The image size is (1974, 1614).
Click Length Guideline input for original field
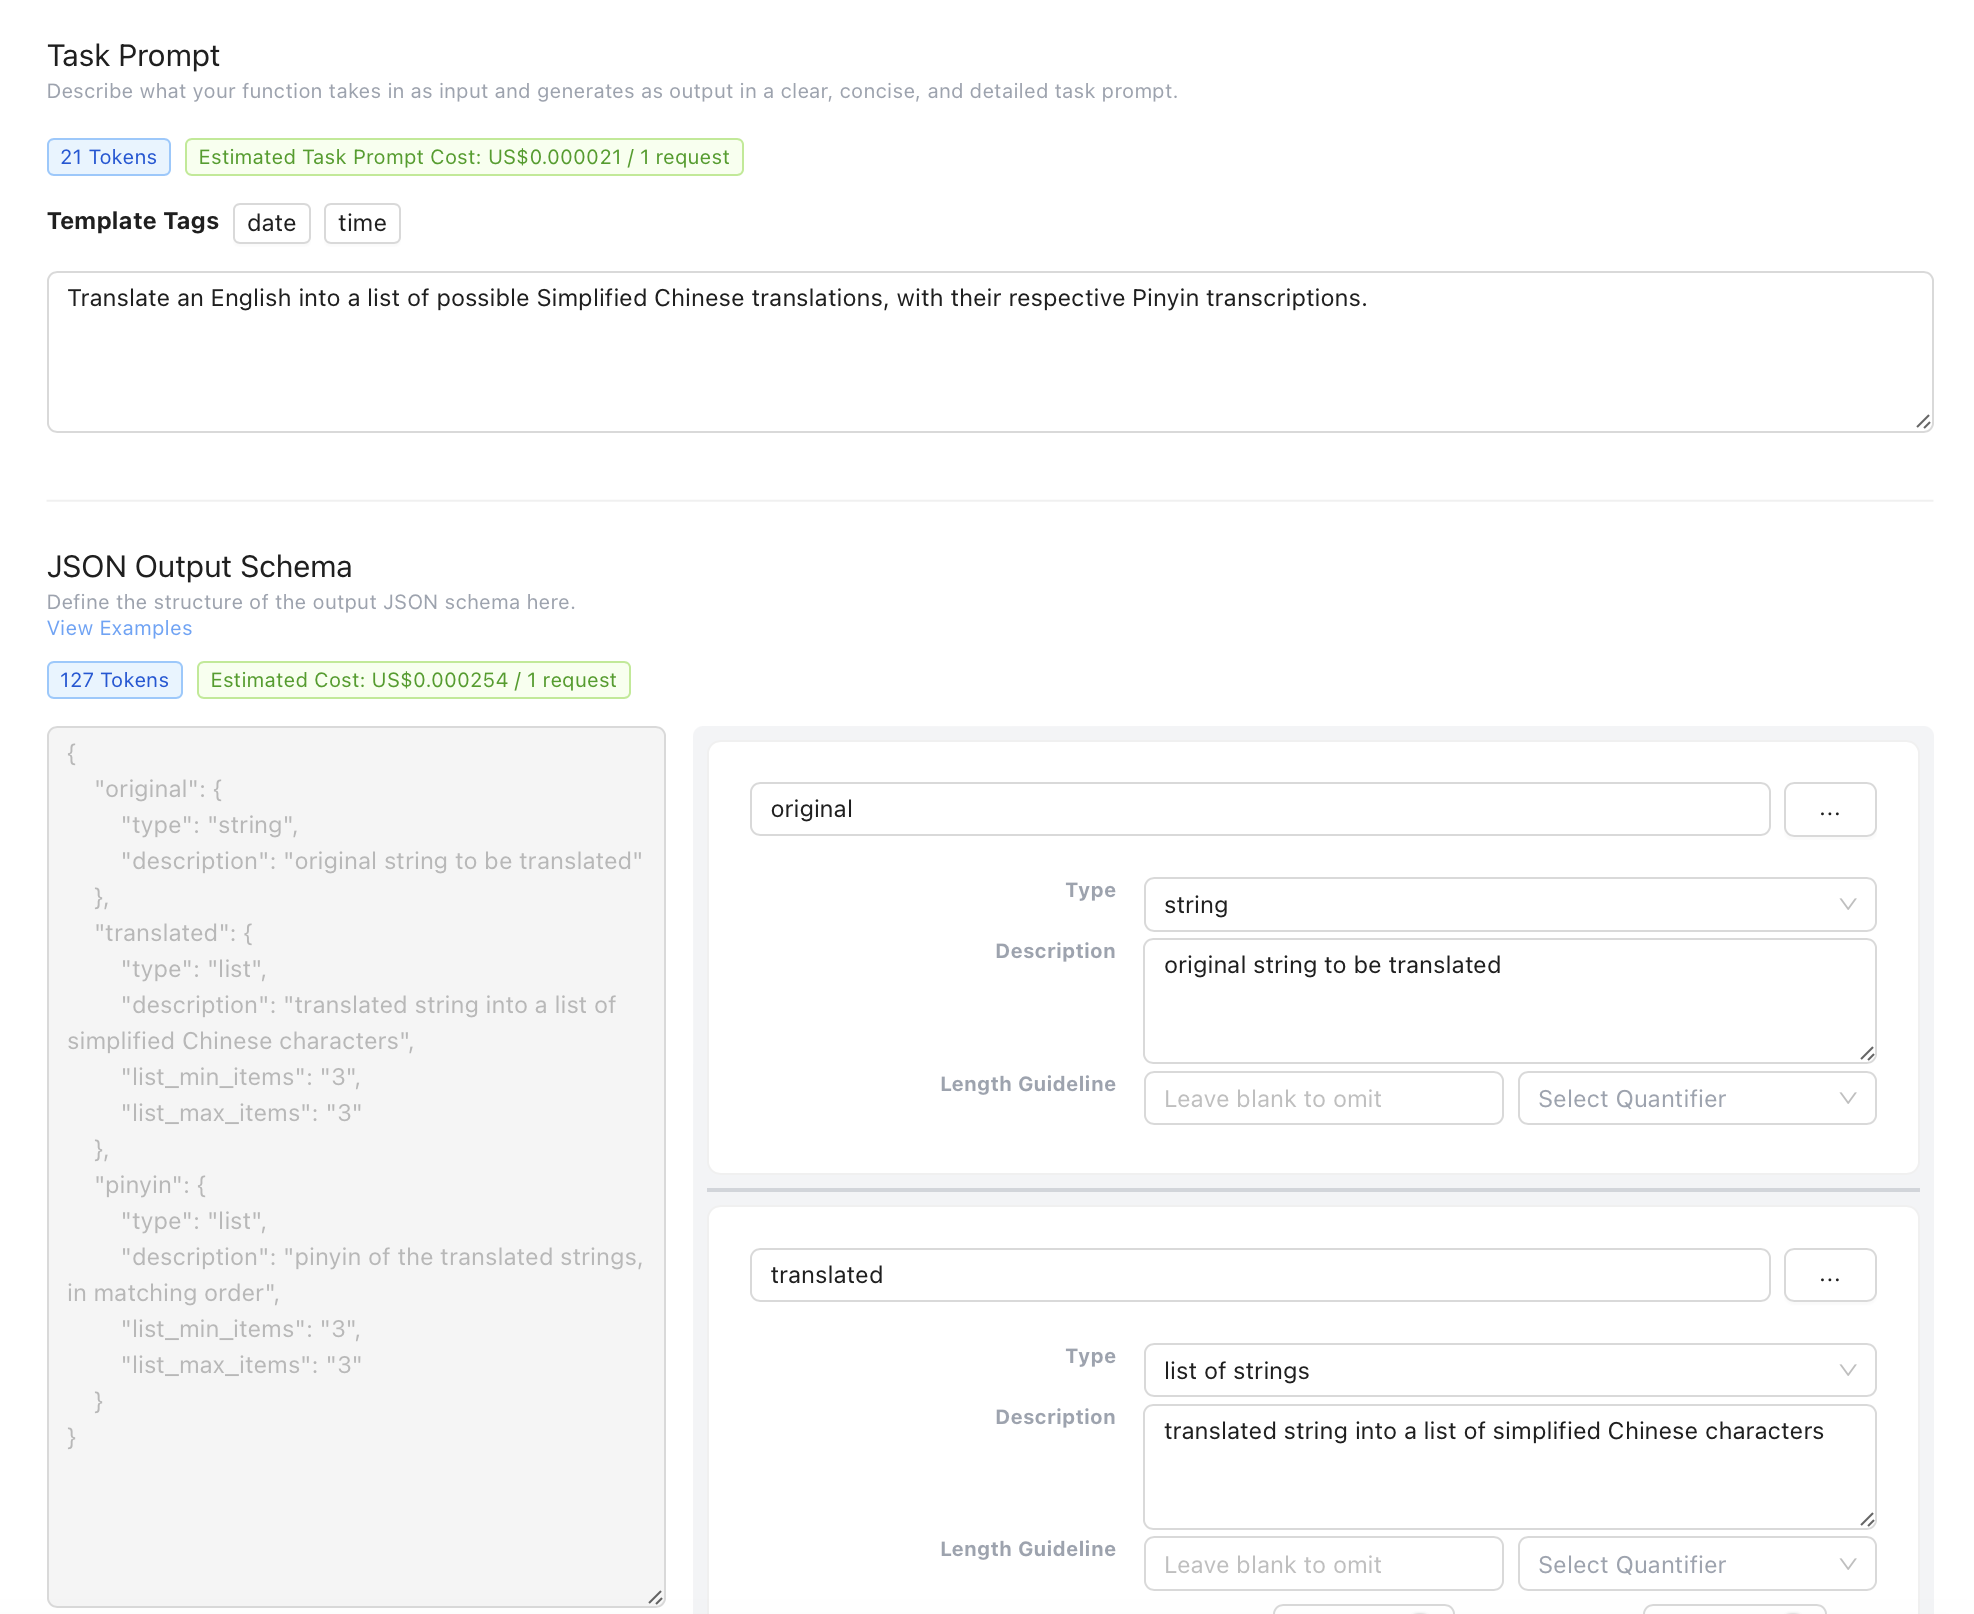(1322, 1099)
